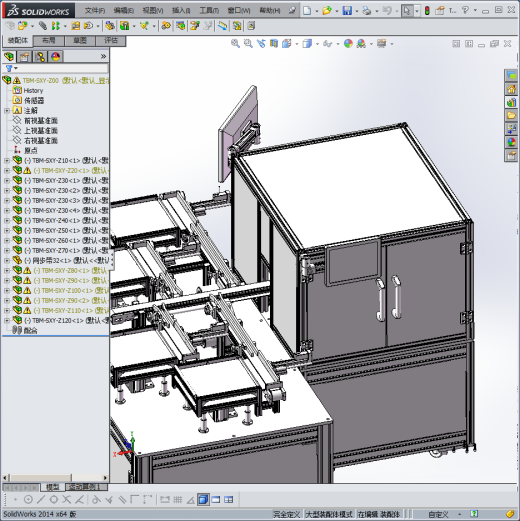Click the feature tree horizontal scrollbar
This screenshot has width=520, height=521.
55,478
